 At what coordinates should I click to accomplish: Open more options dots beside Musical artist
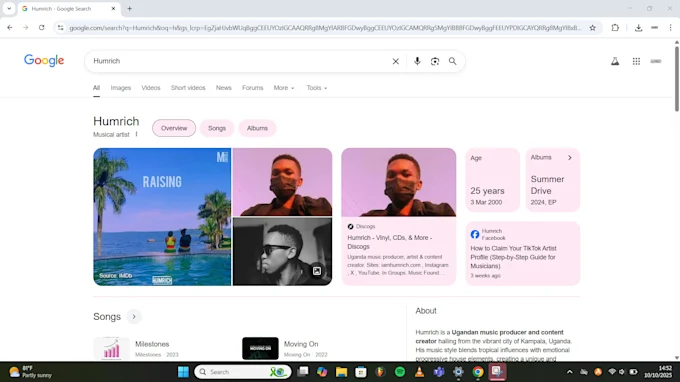tap(136, 134)
